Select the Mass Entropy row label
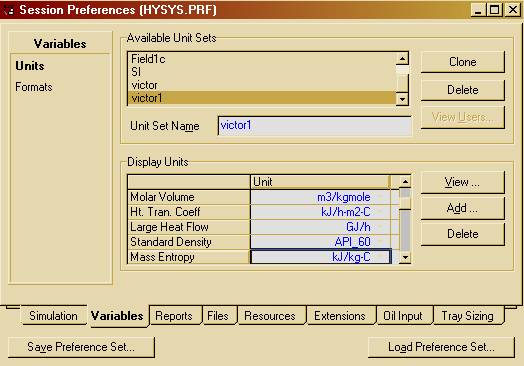Screen dimensions: 524x366 (189, 257)
